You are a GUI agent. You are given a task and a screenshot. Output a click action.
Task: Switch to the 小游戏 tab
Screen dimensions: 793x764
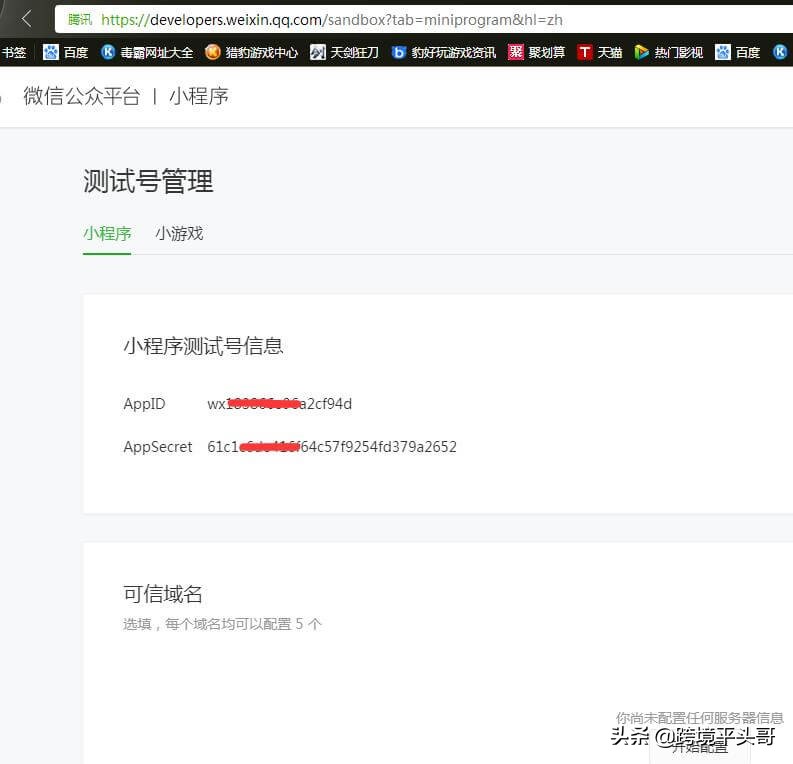(x=179, y=234)
